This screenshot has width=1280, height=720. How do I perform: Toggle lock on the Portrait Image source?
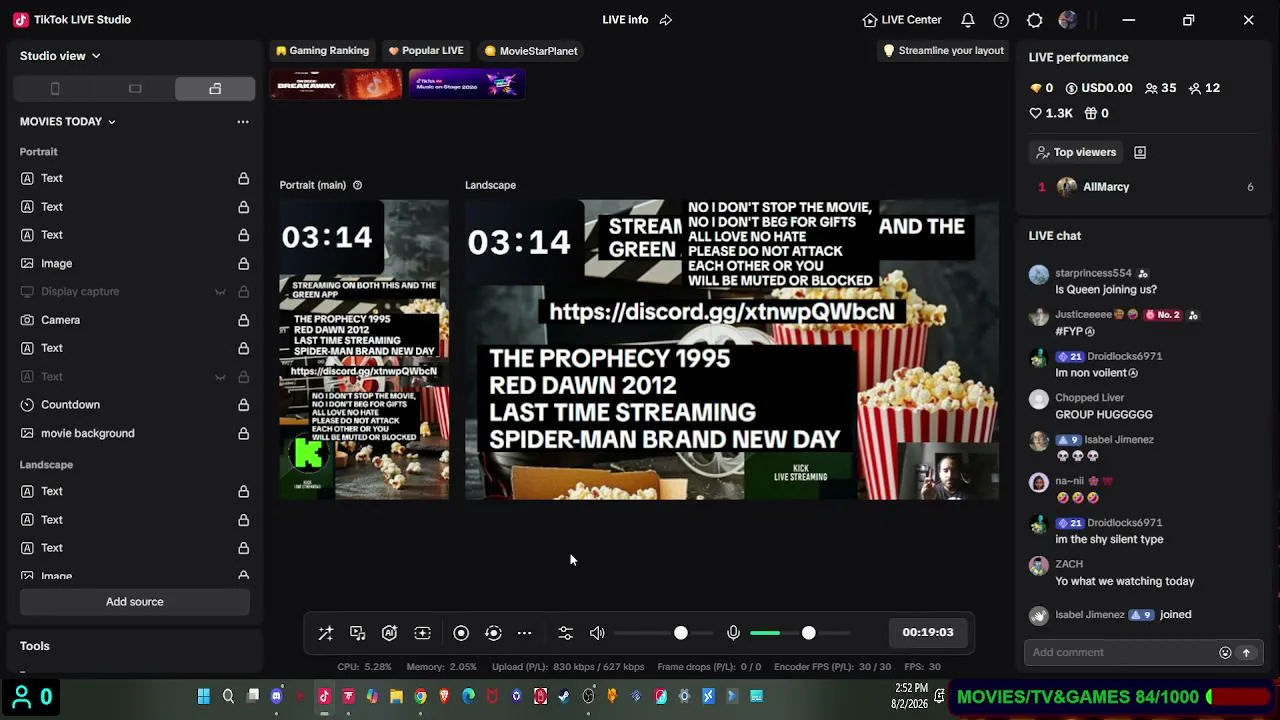(x=243, y=263)
